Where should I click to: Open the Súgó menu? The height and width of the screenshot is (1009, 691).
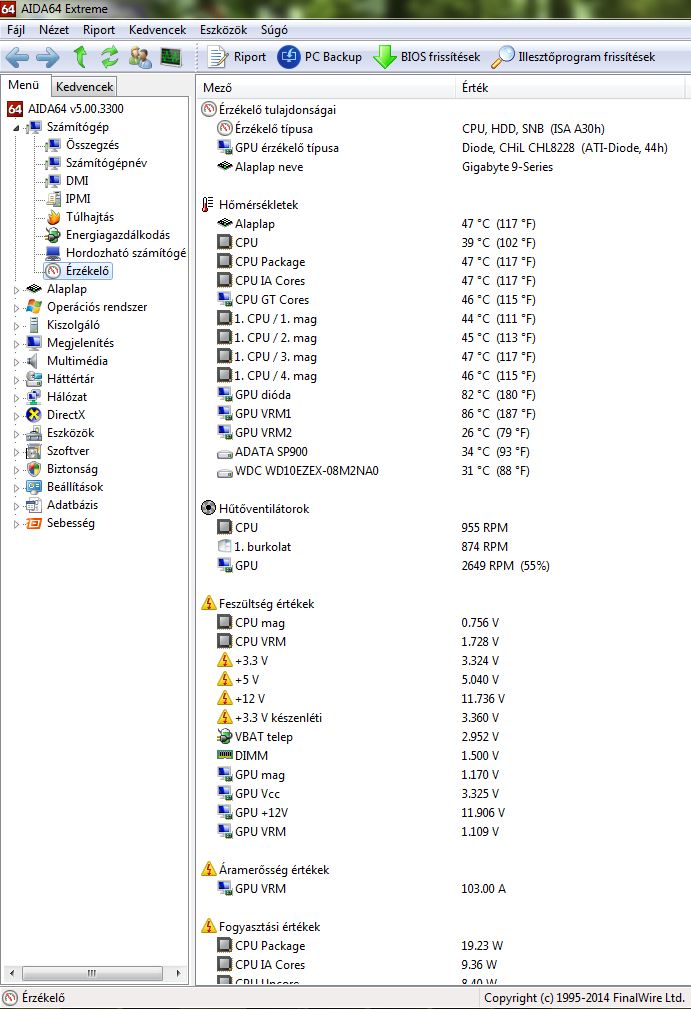[274, 30]
